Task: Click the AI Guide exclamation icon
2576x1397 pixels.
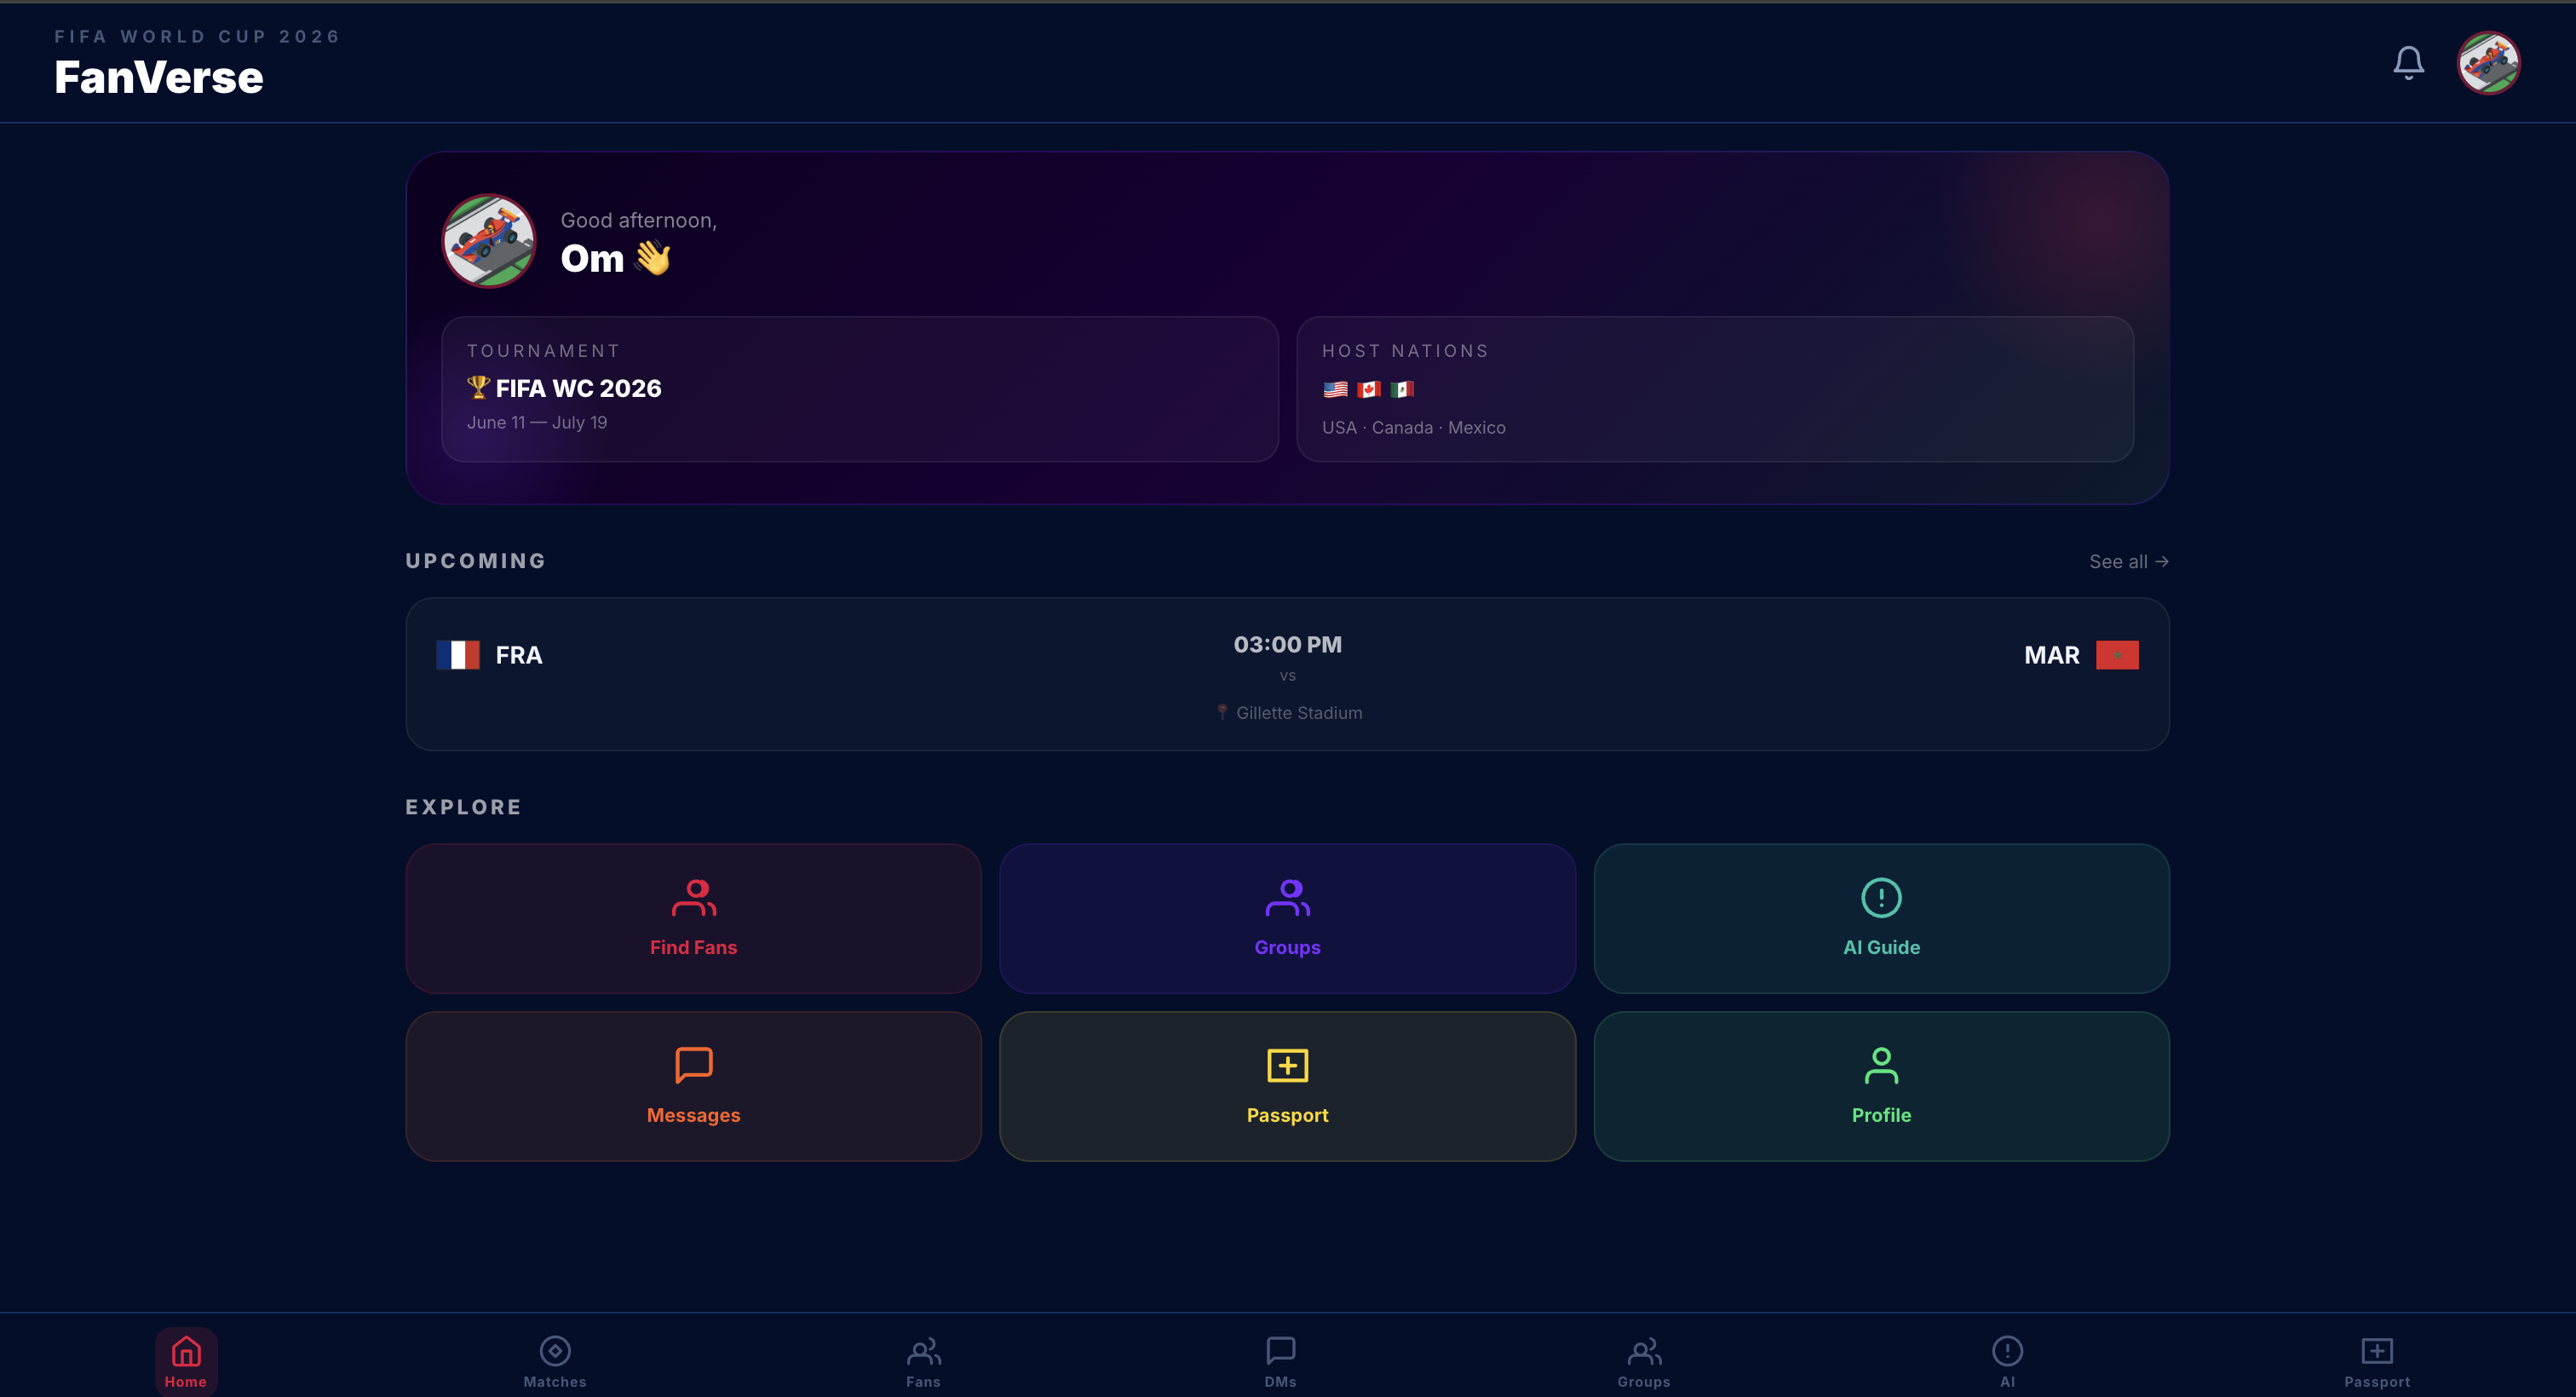Action: (x=1881, y=897)
